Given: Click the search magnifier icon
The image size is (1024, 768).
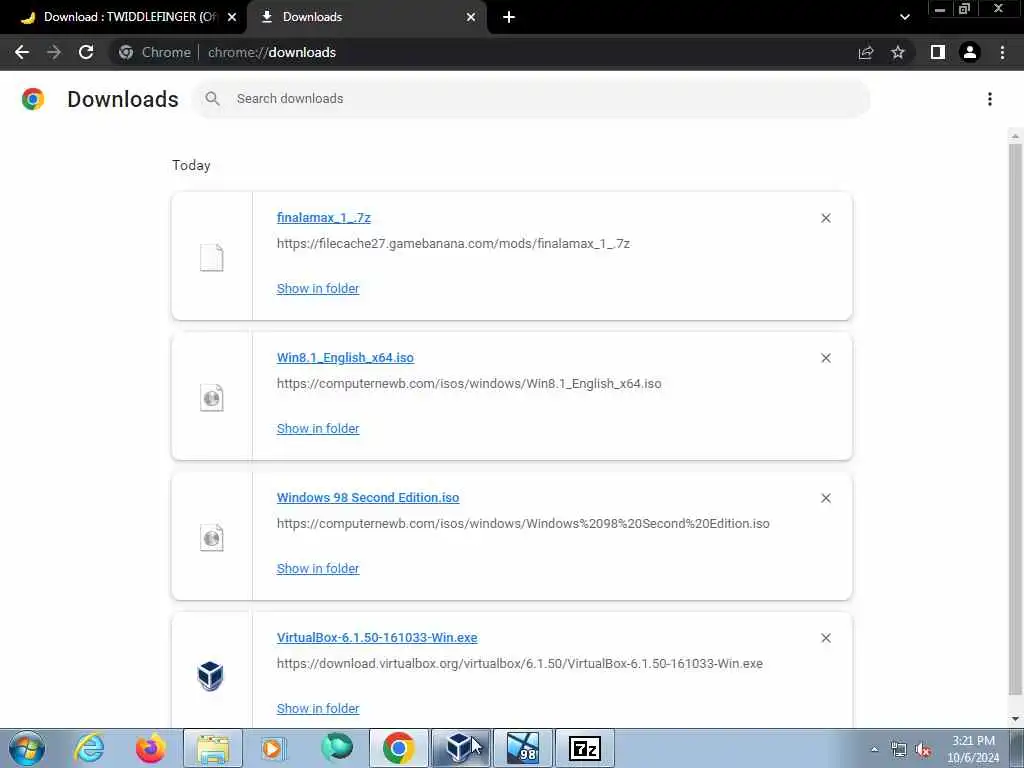Looking at the screenshot, I should (x=212, y=99).
